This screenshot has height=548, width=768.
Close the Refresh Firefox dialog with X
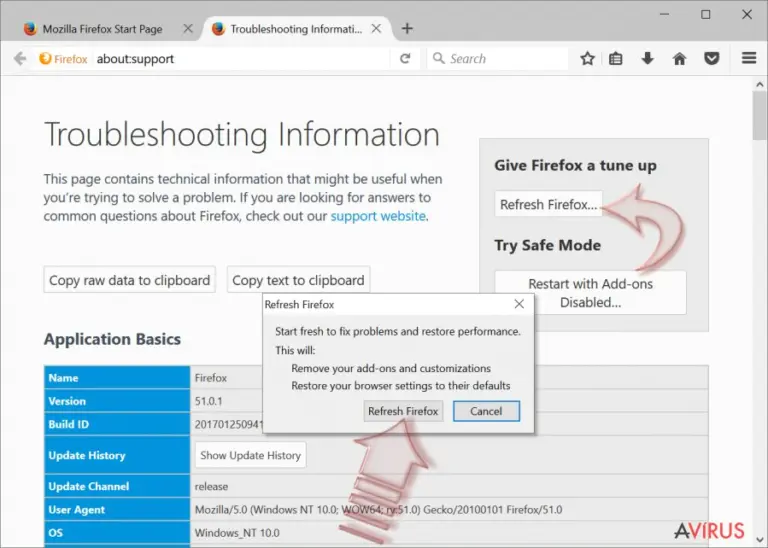(519, 304)
